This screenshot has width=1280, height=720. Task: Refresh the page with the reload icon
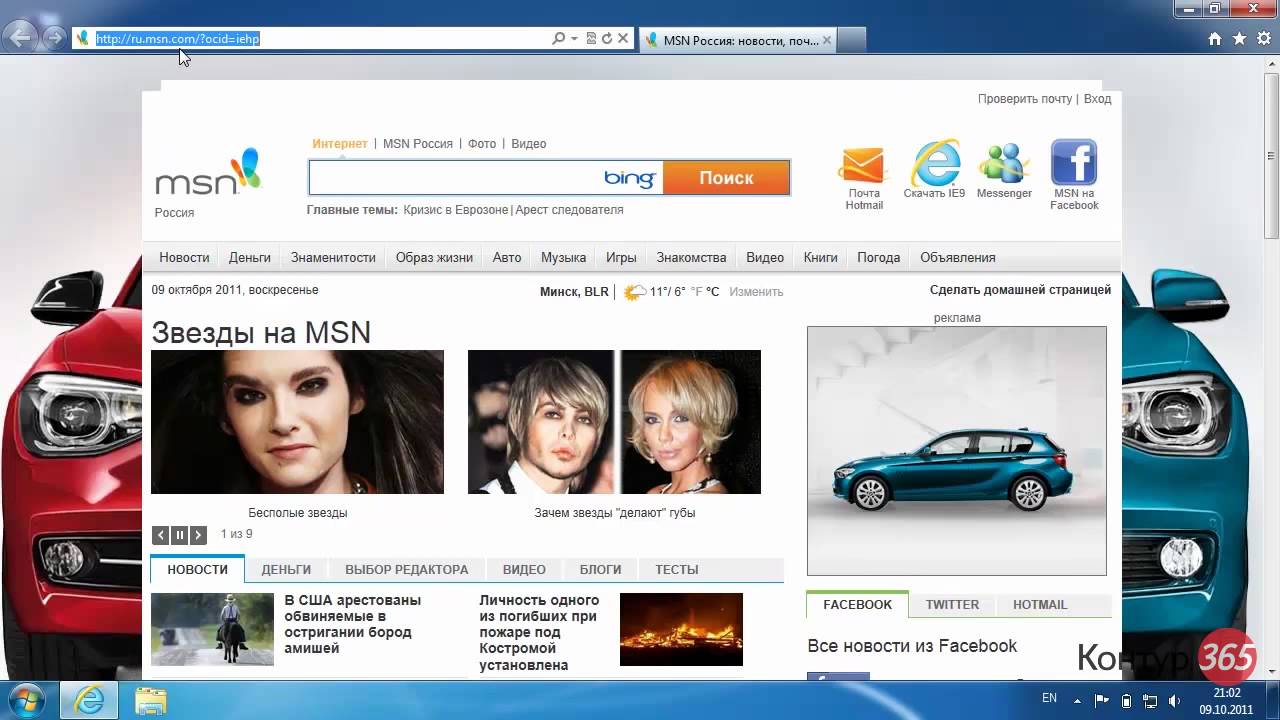click(x=606, y=39)
